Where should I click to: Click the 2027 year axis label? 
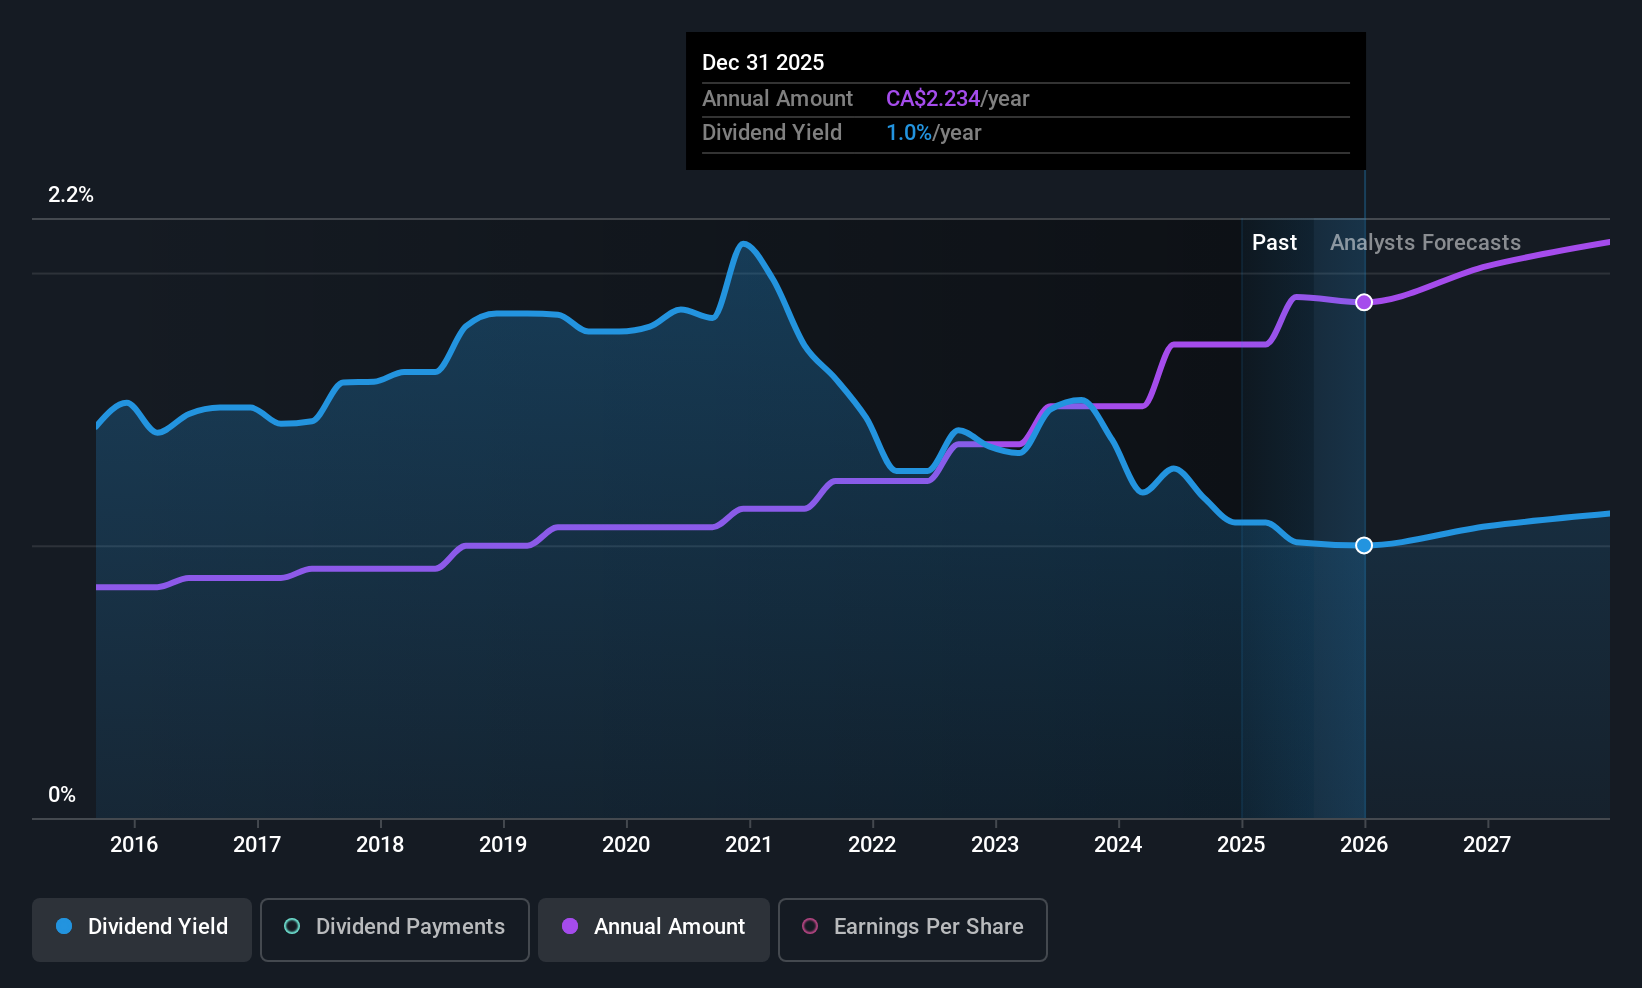1487,844
